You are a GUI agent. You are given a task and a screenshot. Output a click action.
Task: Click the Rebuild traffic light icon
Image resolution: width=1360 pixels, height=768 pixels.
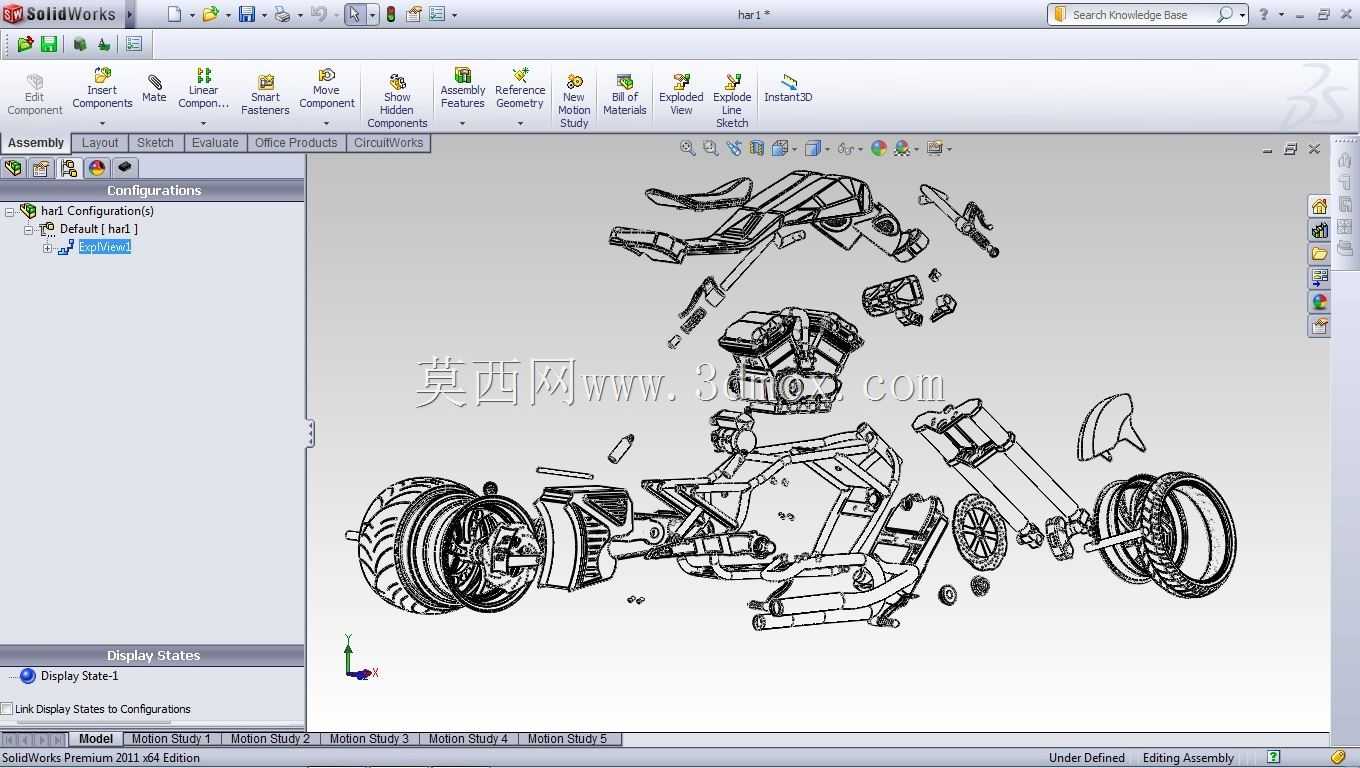point(390,14)
